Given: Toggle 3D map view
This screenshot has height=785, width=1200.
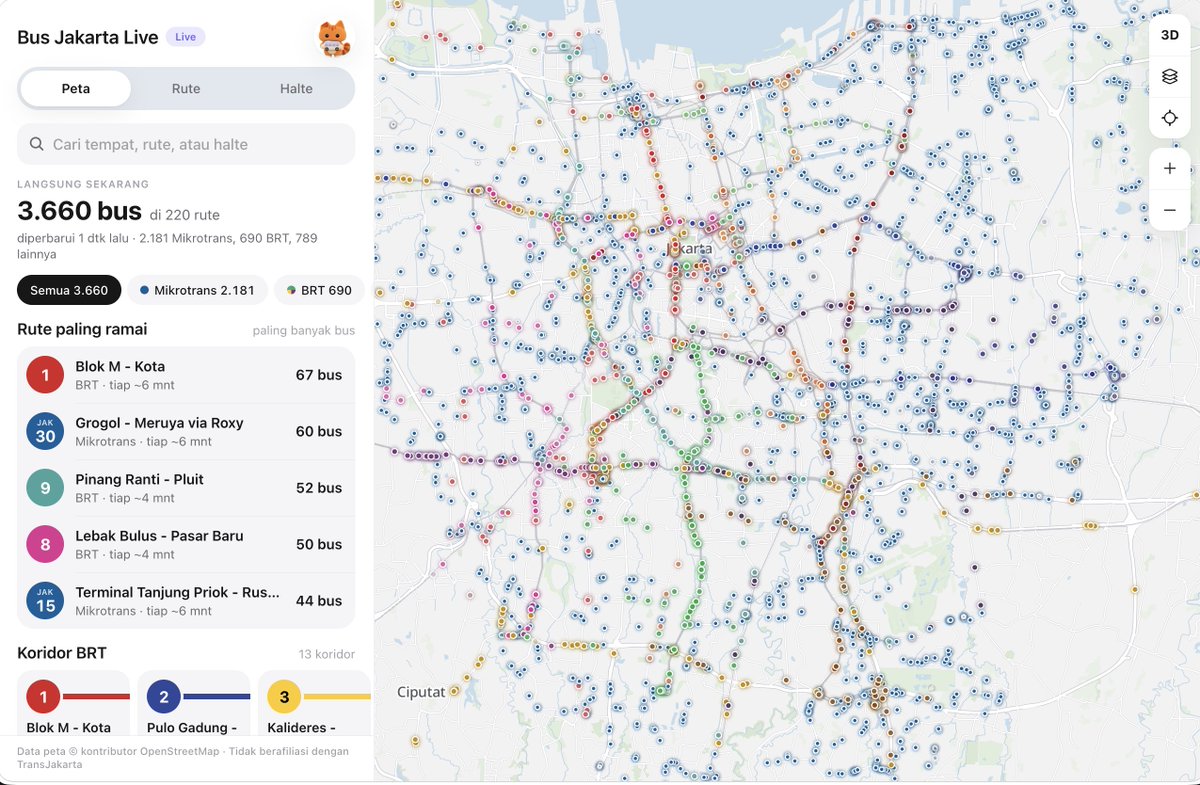Looking at the screenshot, I should pos(1170,35).
